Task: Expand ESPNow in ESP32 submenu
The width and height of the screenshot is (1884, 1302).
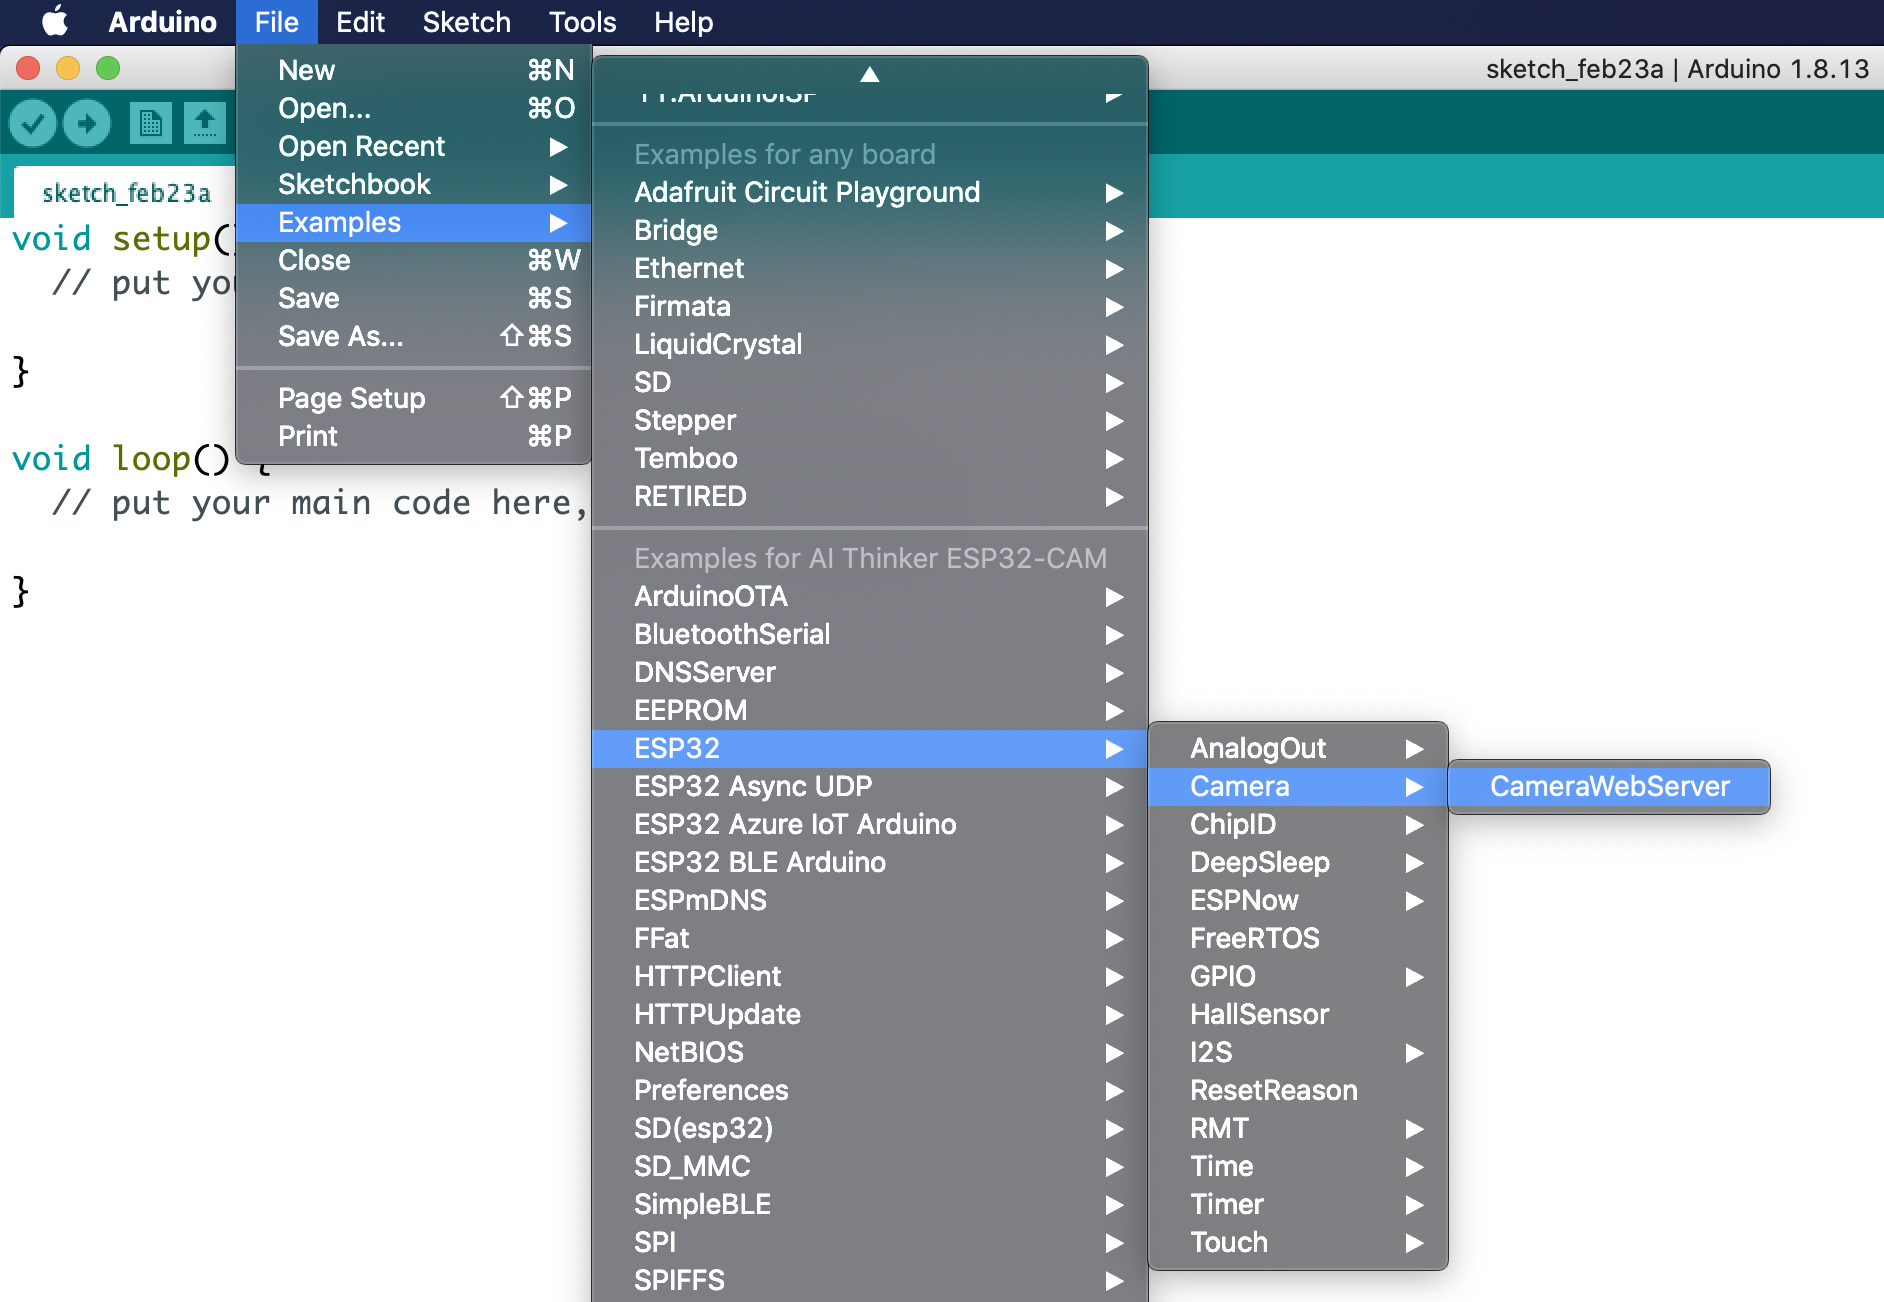Action: tap(1298, 900)
